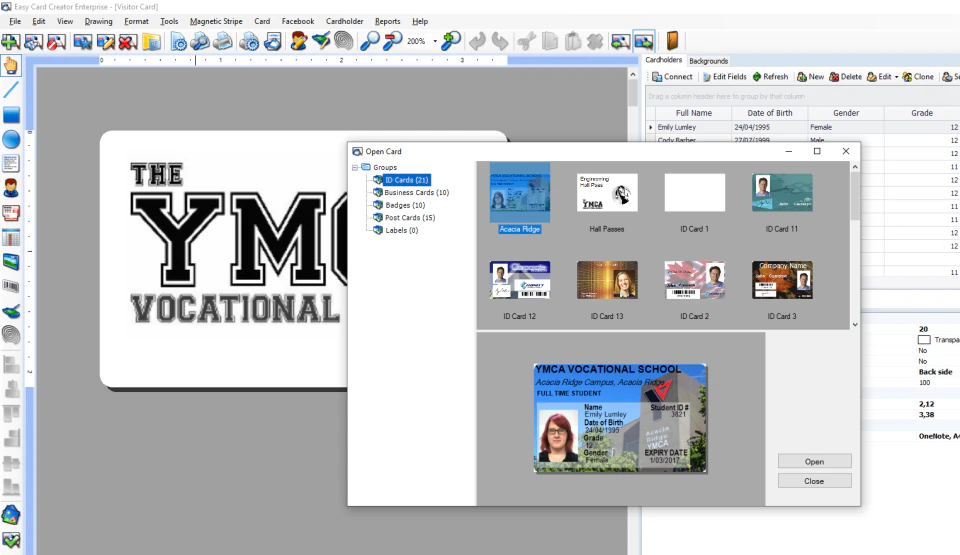Click Refresh in Cardholders panel
This screenshot has width=960, height=555.
tap(770, 77)
